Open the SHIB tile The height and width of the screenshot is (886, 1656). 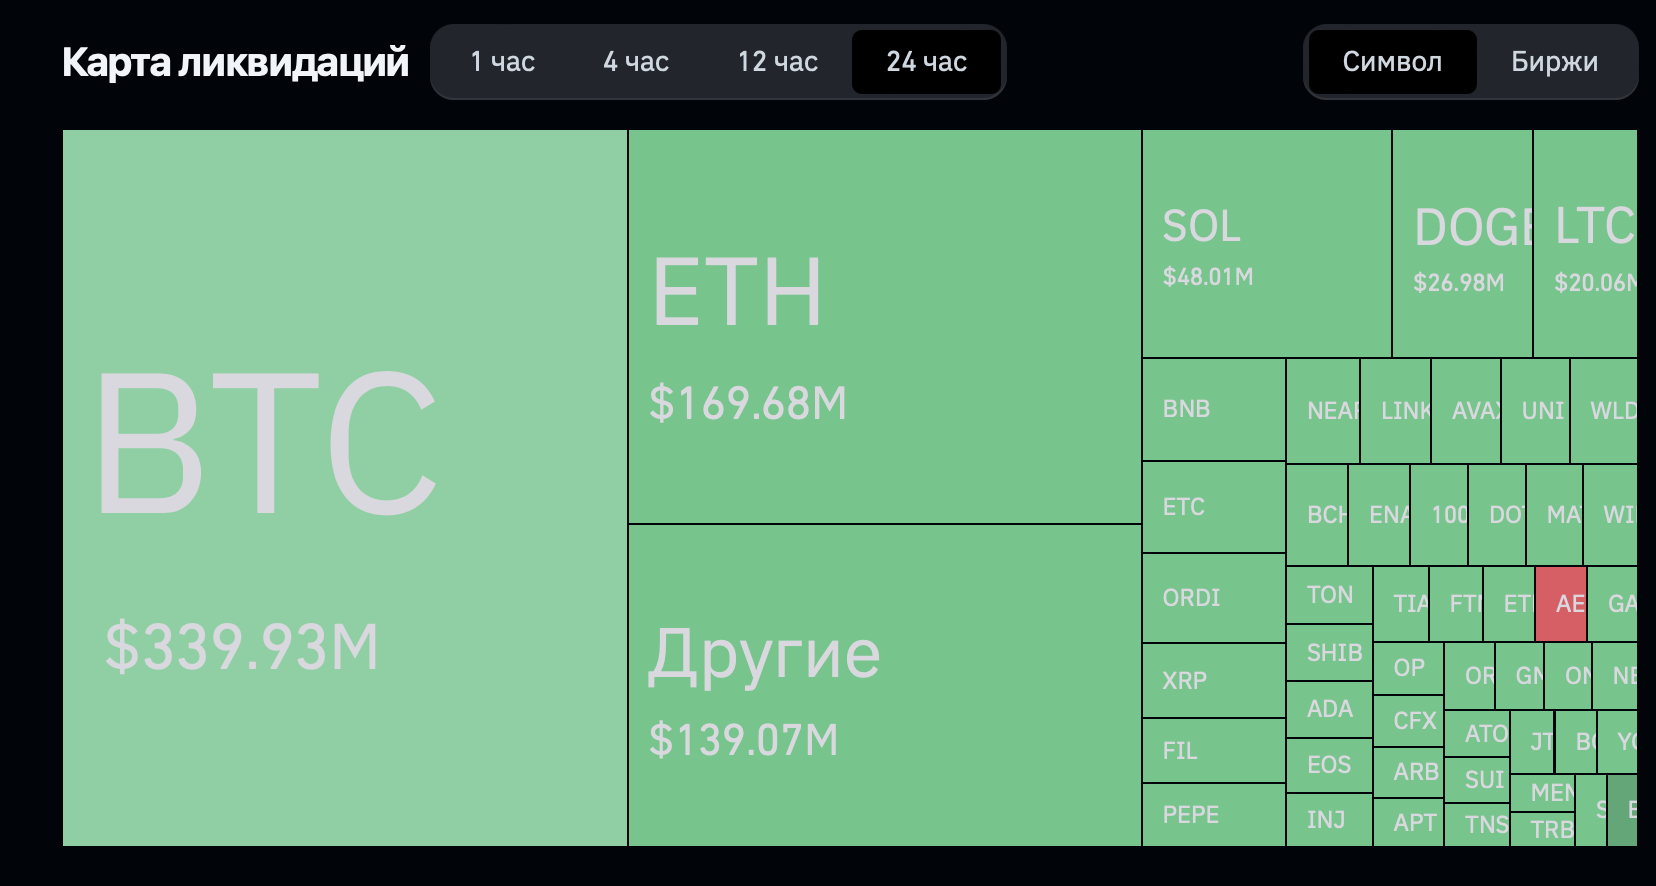coord(1329,653)
